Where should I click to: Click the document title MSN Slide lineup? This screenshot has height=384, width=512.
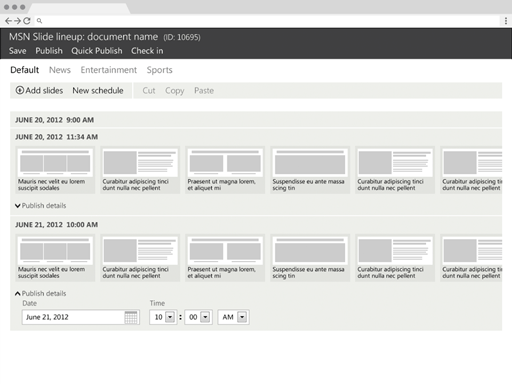pos(83,37)
